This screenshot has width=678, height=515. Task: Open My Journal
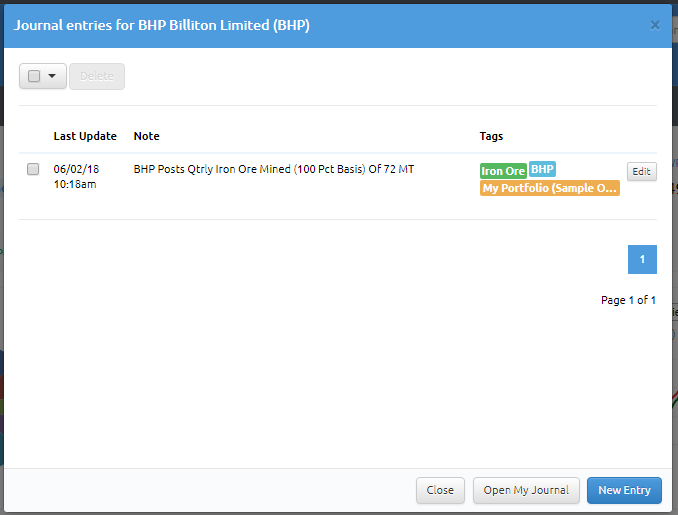click(x=526, y=490)
